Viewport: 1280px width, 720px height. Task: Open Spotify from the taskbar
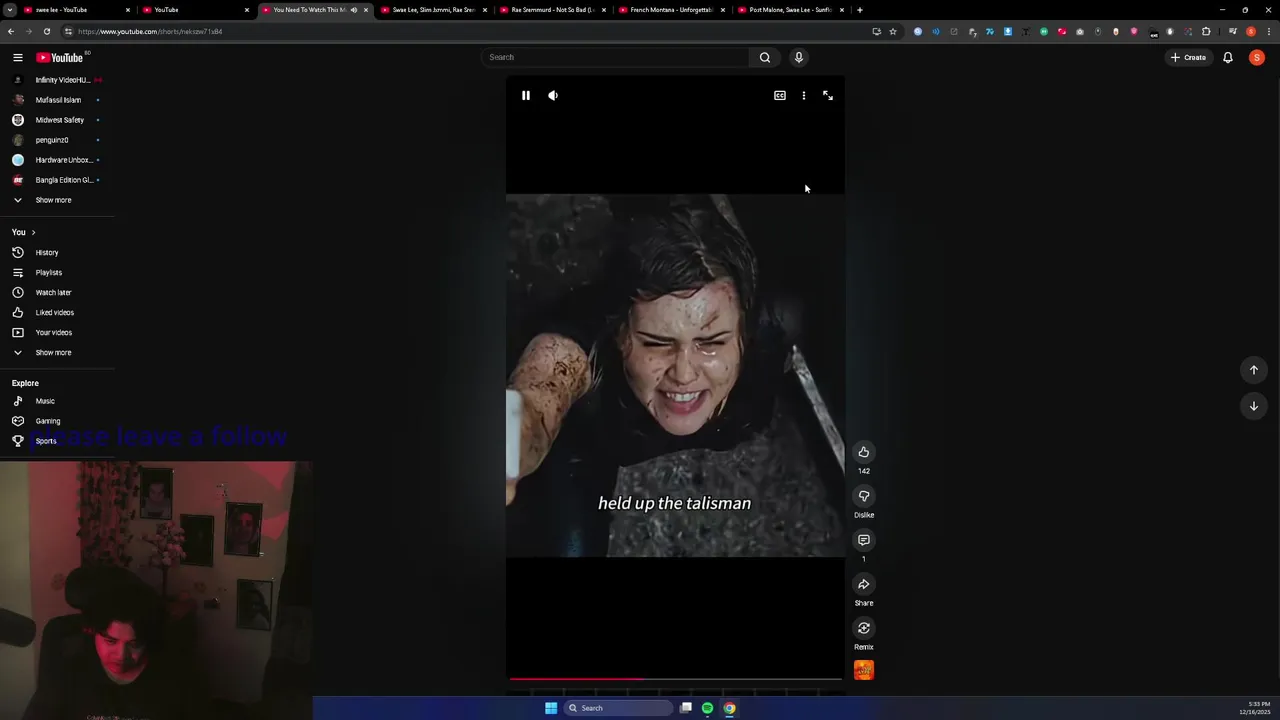pos(708,708)
